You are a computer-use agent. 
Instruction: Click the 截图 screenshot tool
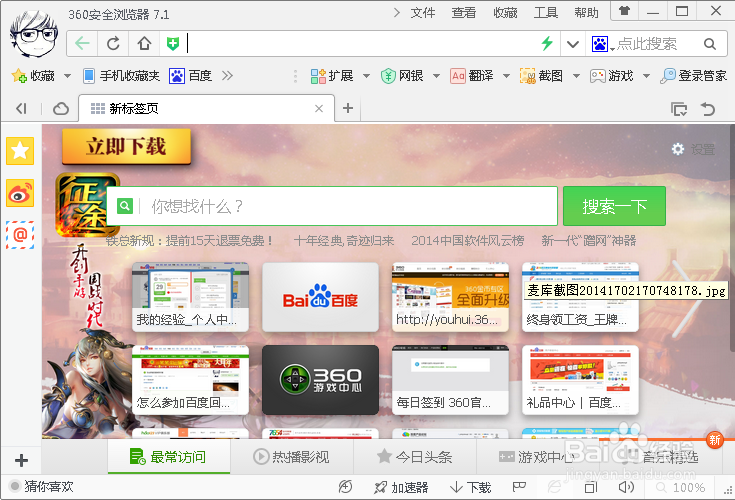pos(541,75)
